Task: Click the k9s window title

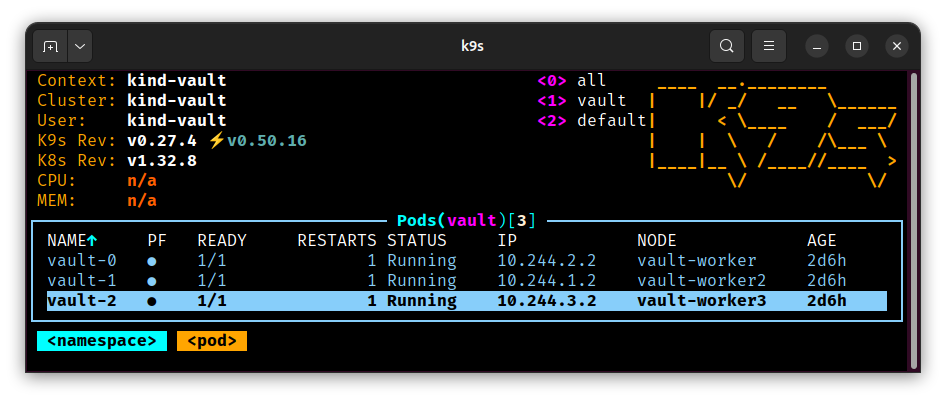Action: [x=472, y=46]
